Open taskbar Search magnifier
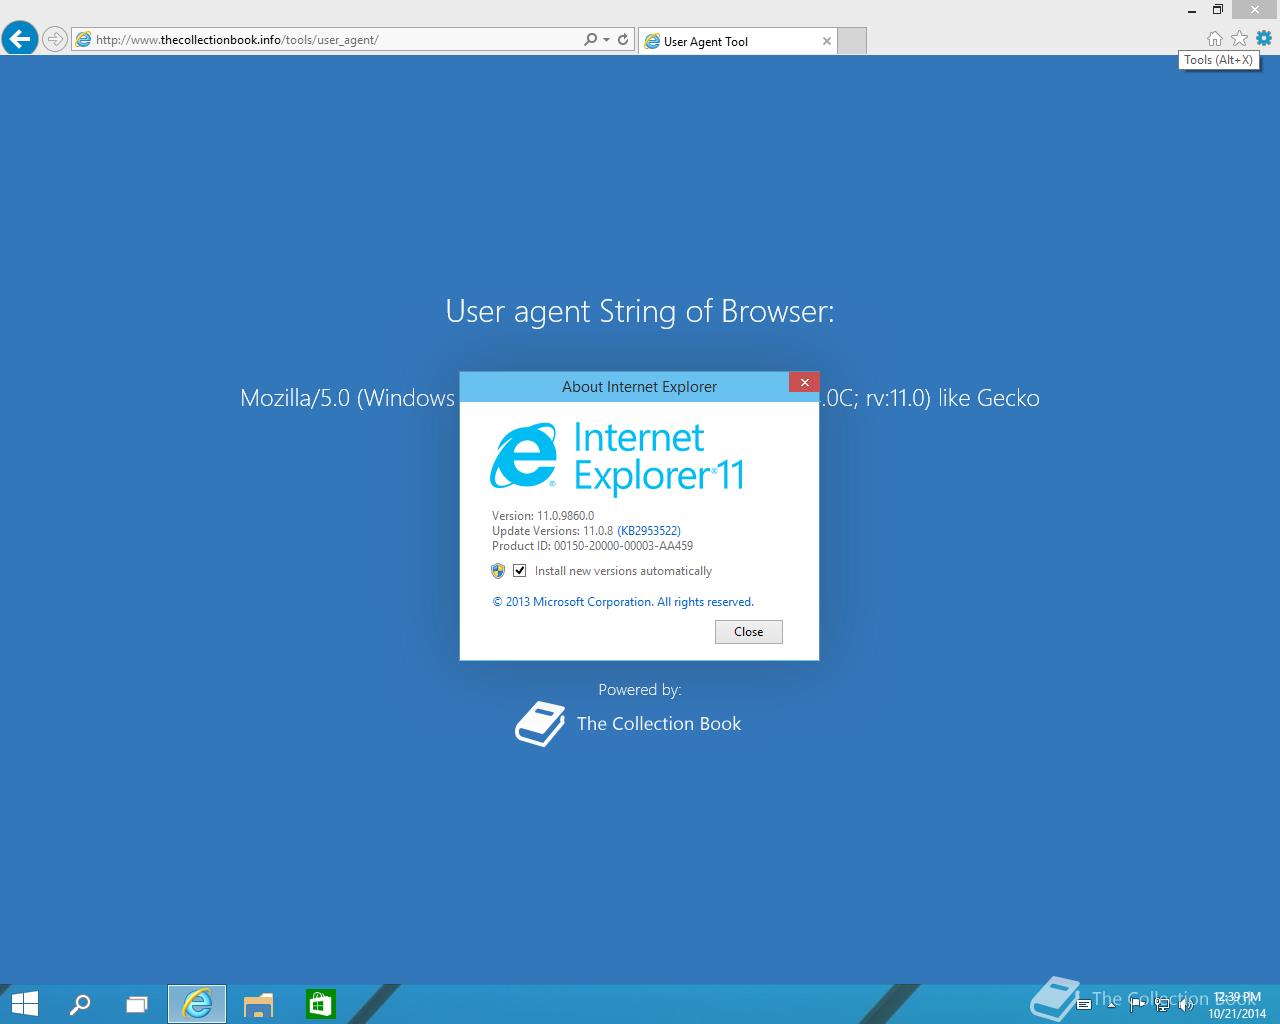The height and width of the screenshot is (1024, 1280). pos(80,1004)
